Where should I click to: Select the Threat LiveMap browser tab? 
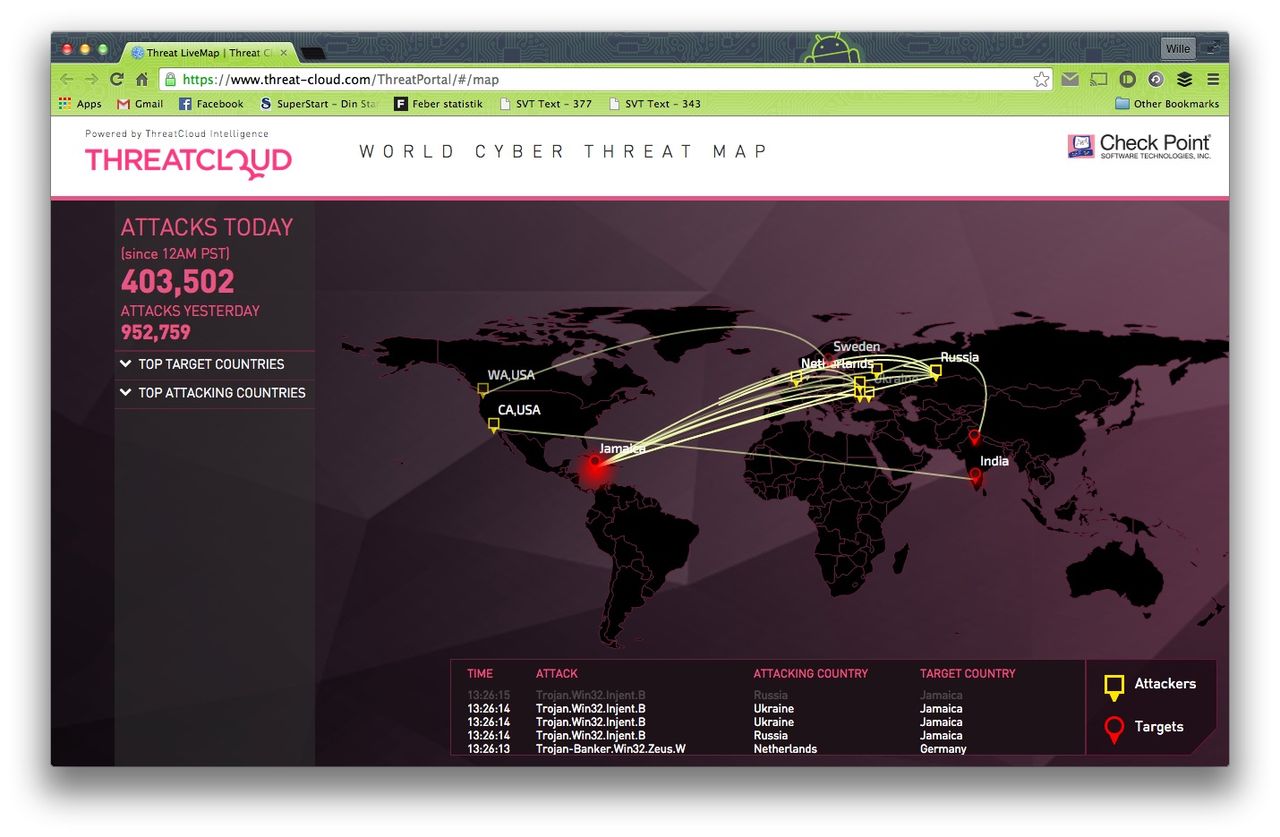click(x=205, y=53)
